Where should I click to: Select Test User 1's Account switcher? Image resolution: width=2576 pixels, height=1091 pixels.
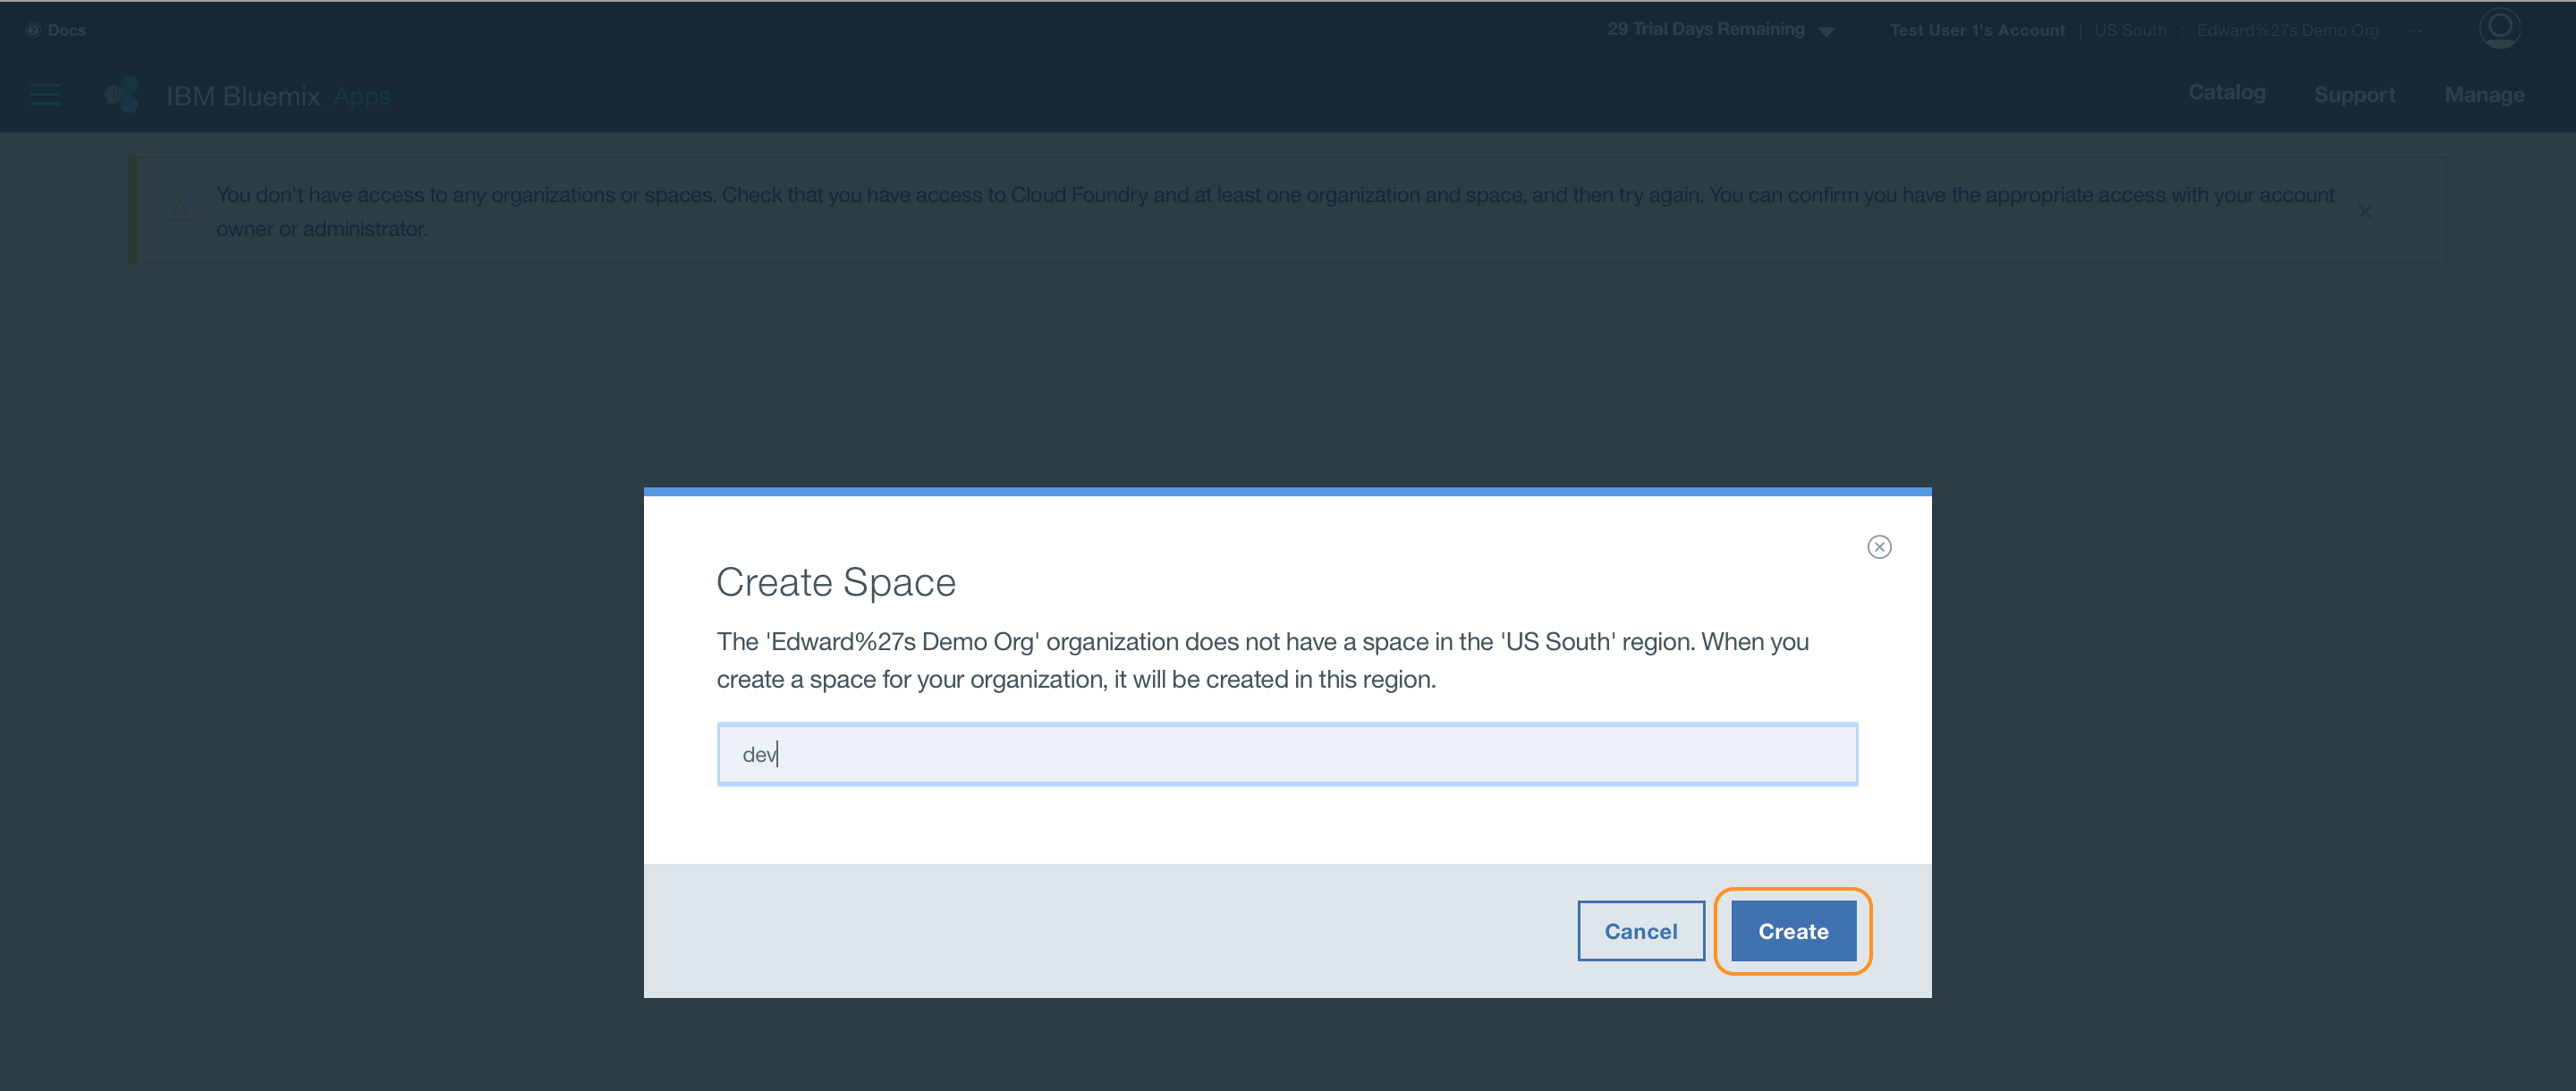click(x=1976, y=30)
